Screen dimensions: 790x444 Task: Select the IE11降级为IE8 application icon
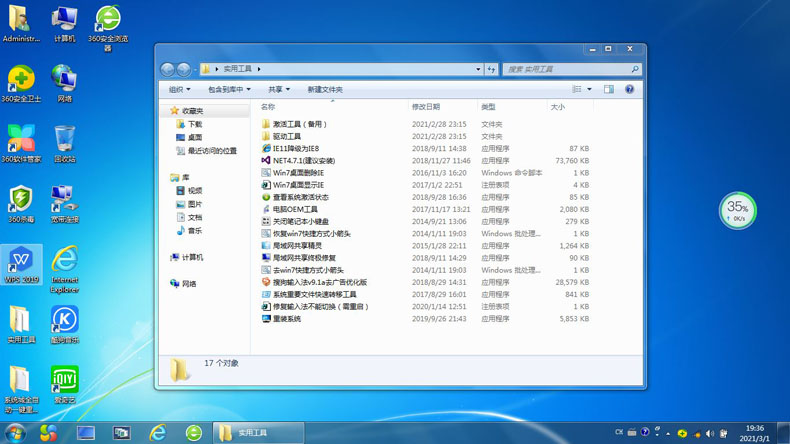click(x=266, y=149)
